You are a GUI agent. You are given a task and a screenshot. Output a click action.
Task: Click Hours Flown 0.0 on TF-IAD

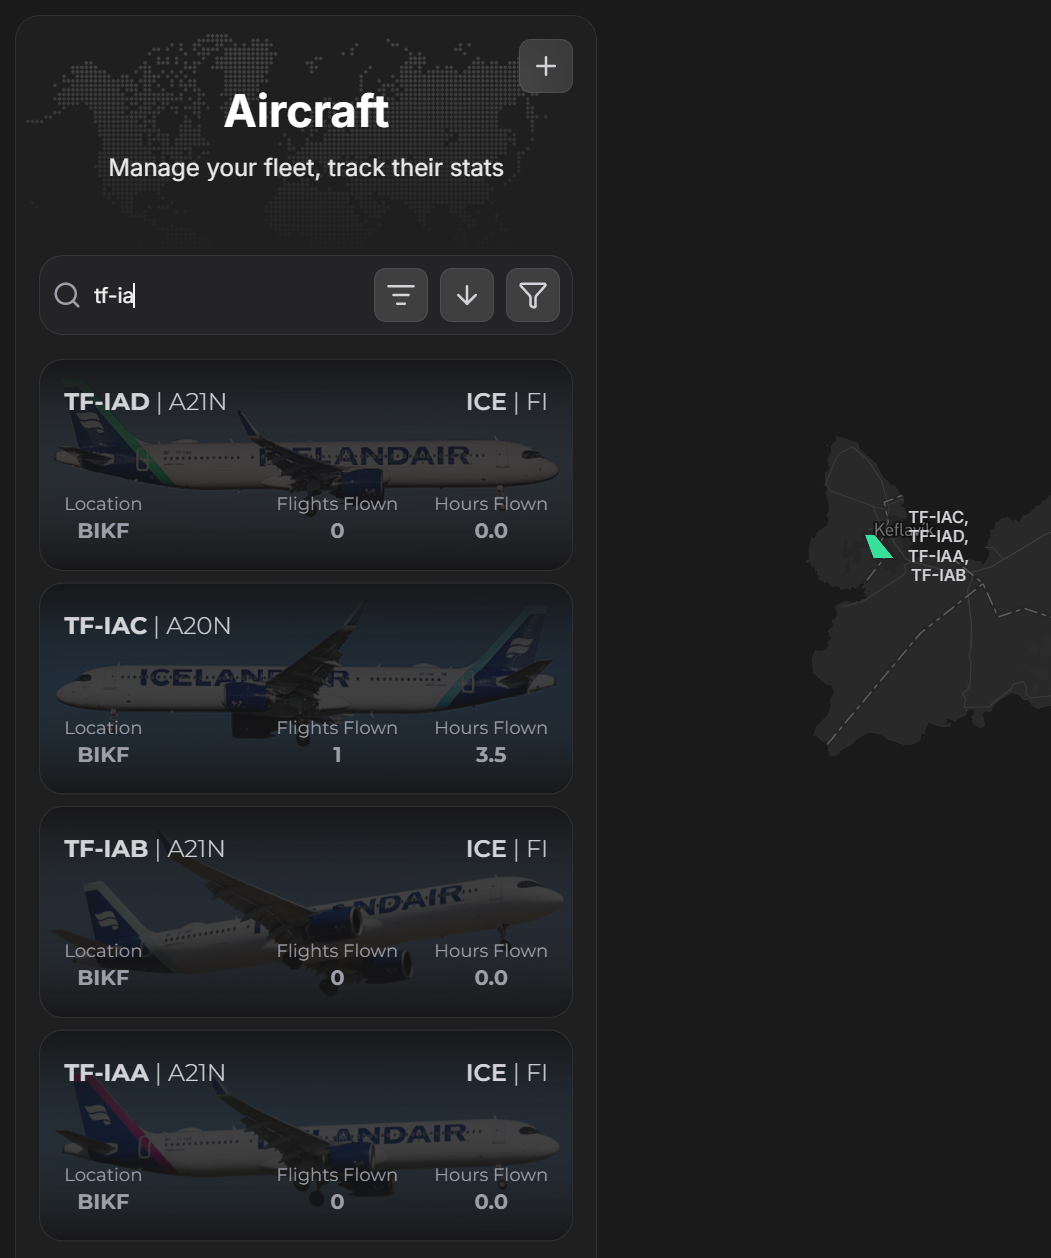pos(491,531)
